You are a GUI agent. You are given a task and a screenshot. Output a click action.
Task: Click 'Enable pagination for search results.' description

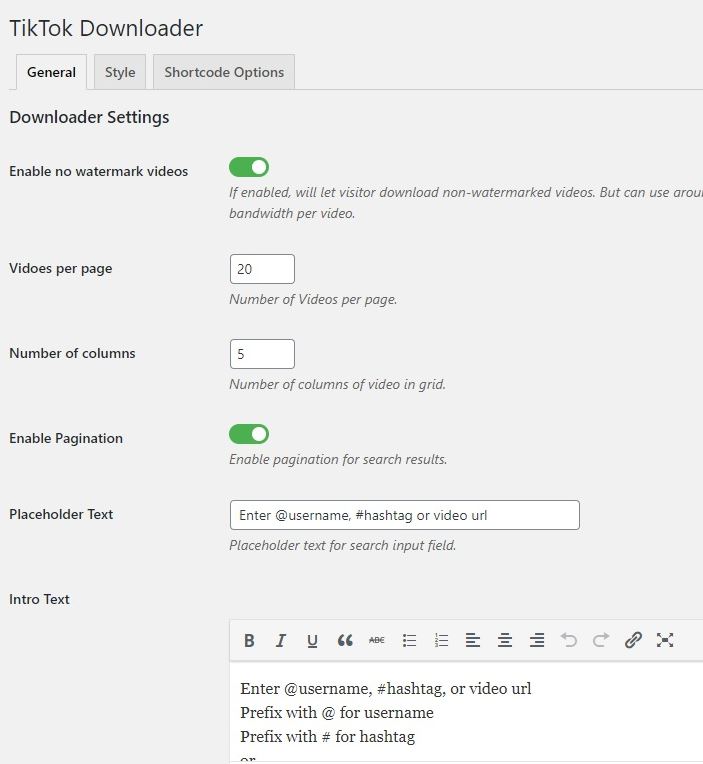(x=338, y=459)
